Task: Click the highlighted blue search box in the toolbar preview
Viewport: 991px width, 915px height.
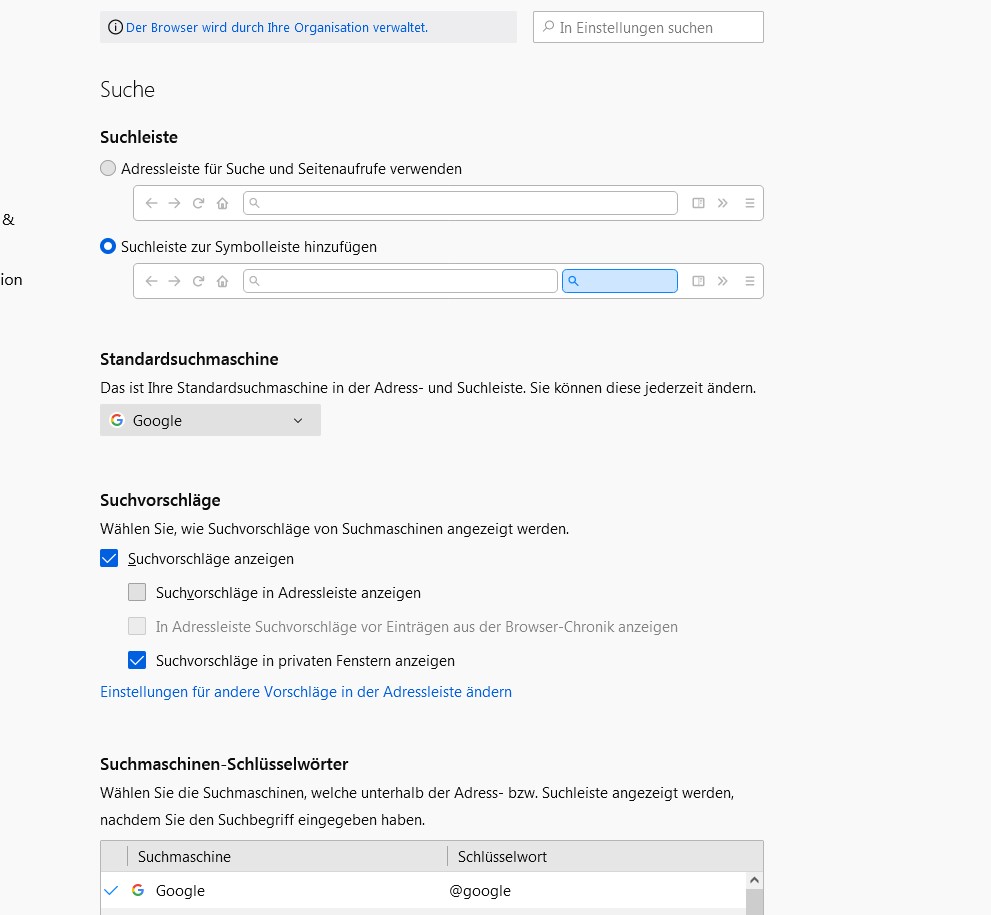Action: pos(620,281)
